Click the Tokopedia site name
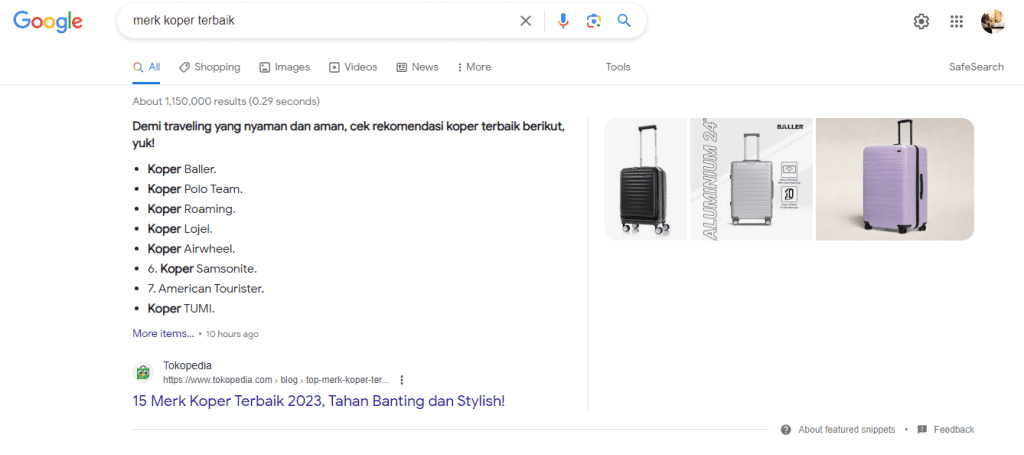 click(187, 366)
